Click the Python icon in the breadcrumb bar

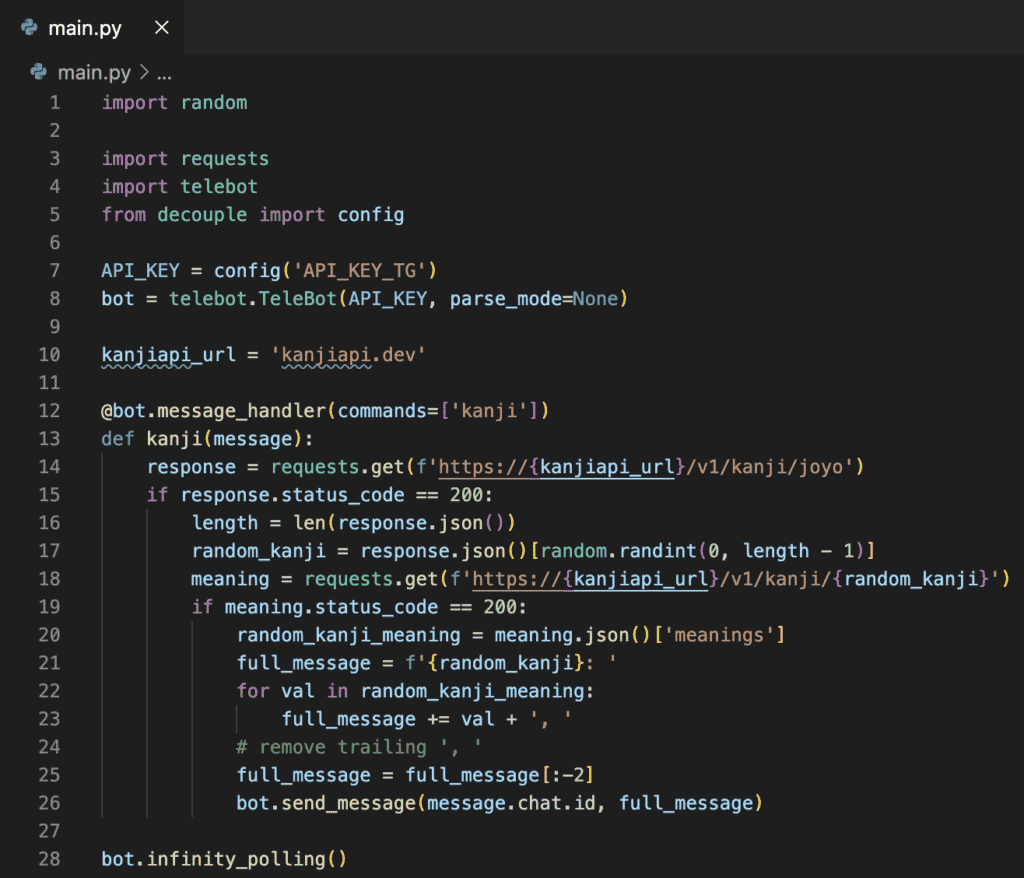pyautogui.click(x=39, y=72)
